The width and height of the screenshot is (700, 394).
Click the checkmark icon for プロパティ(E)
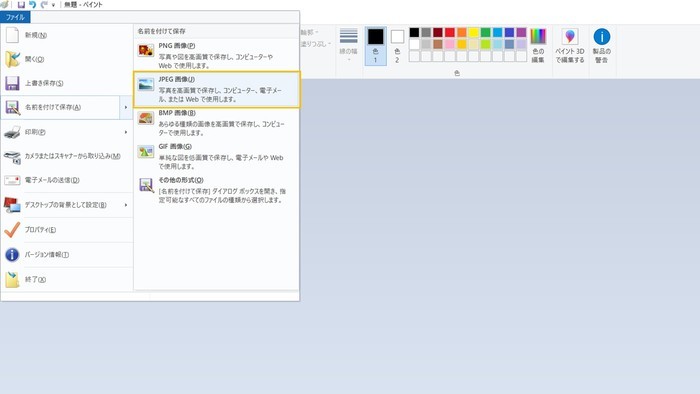pyautogui.click(x=12, y=230)
